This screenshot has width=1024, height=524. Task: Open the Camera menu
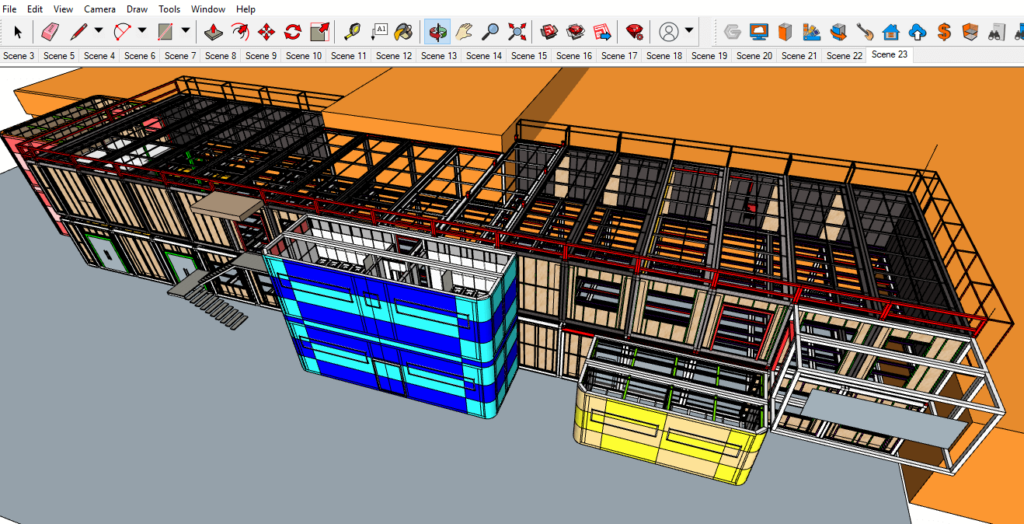(x=99, y=9)
